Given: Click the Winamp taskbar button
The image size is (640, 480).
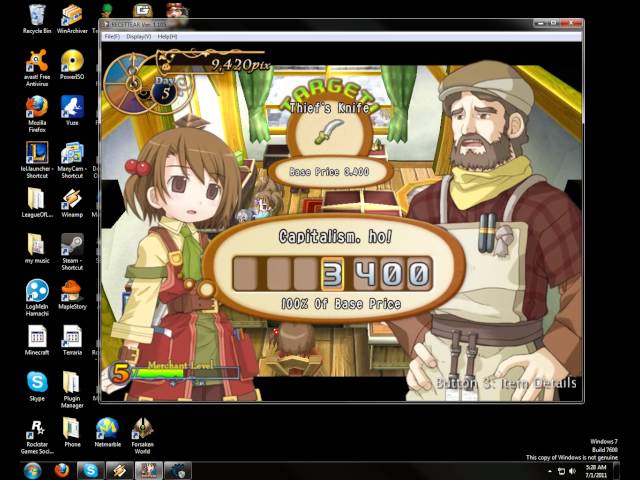Looking at the screenshot, I should (x=120, y=471).
